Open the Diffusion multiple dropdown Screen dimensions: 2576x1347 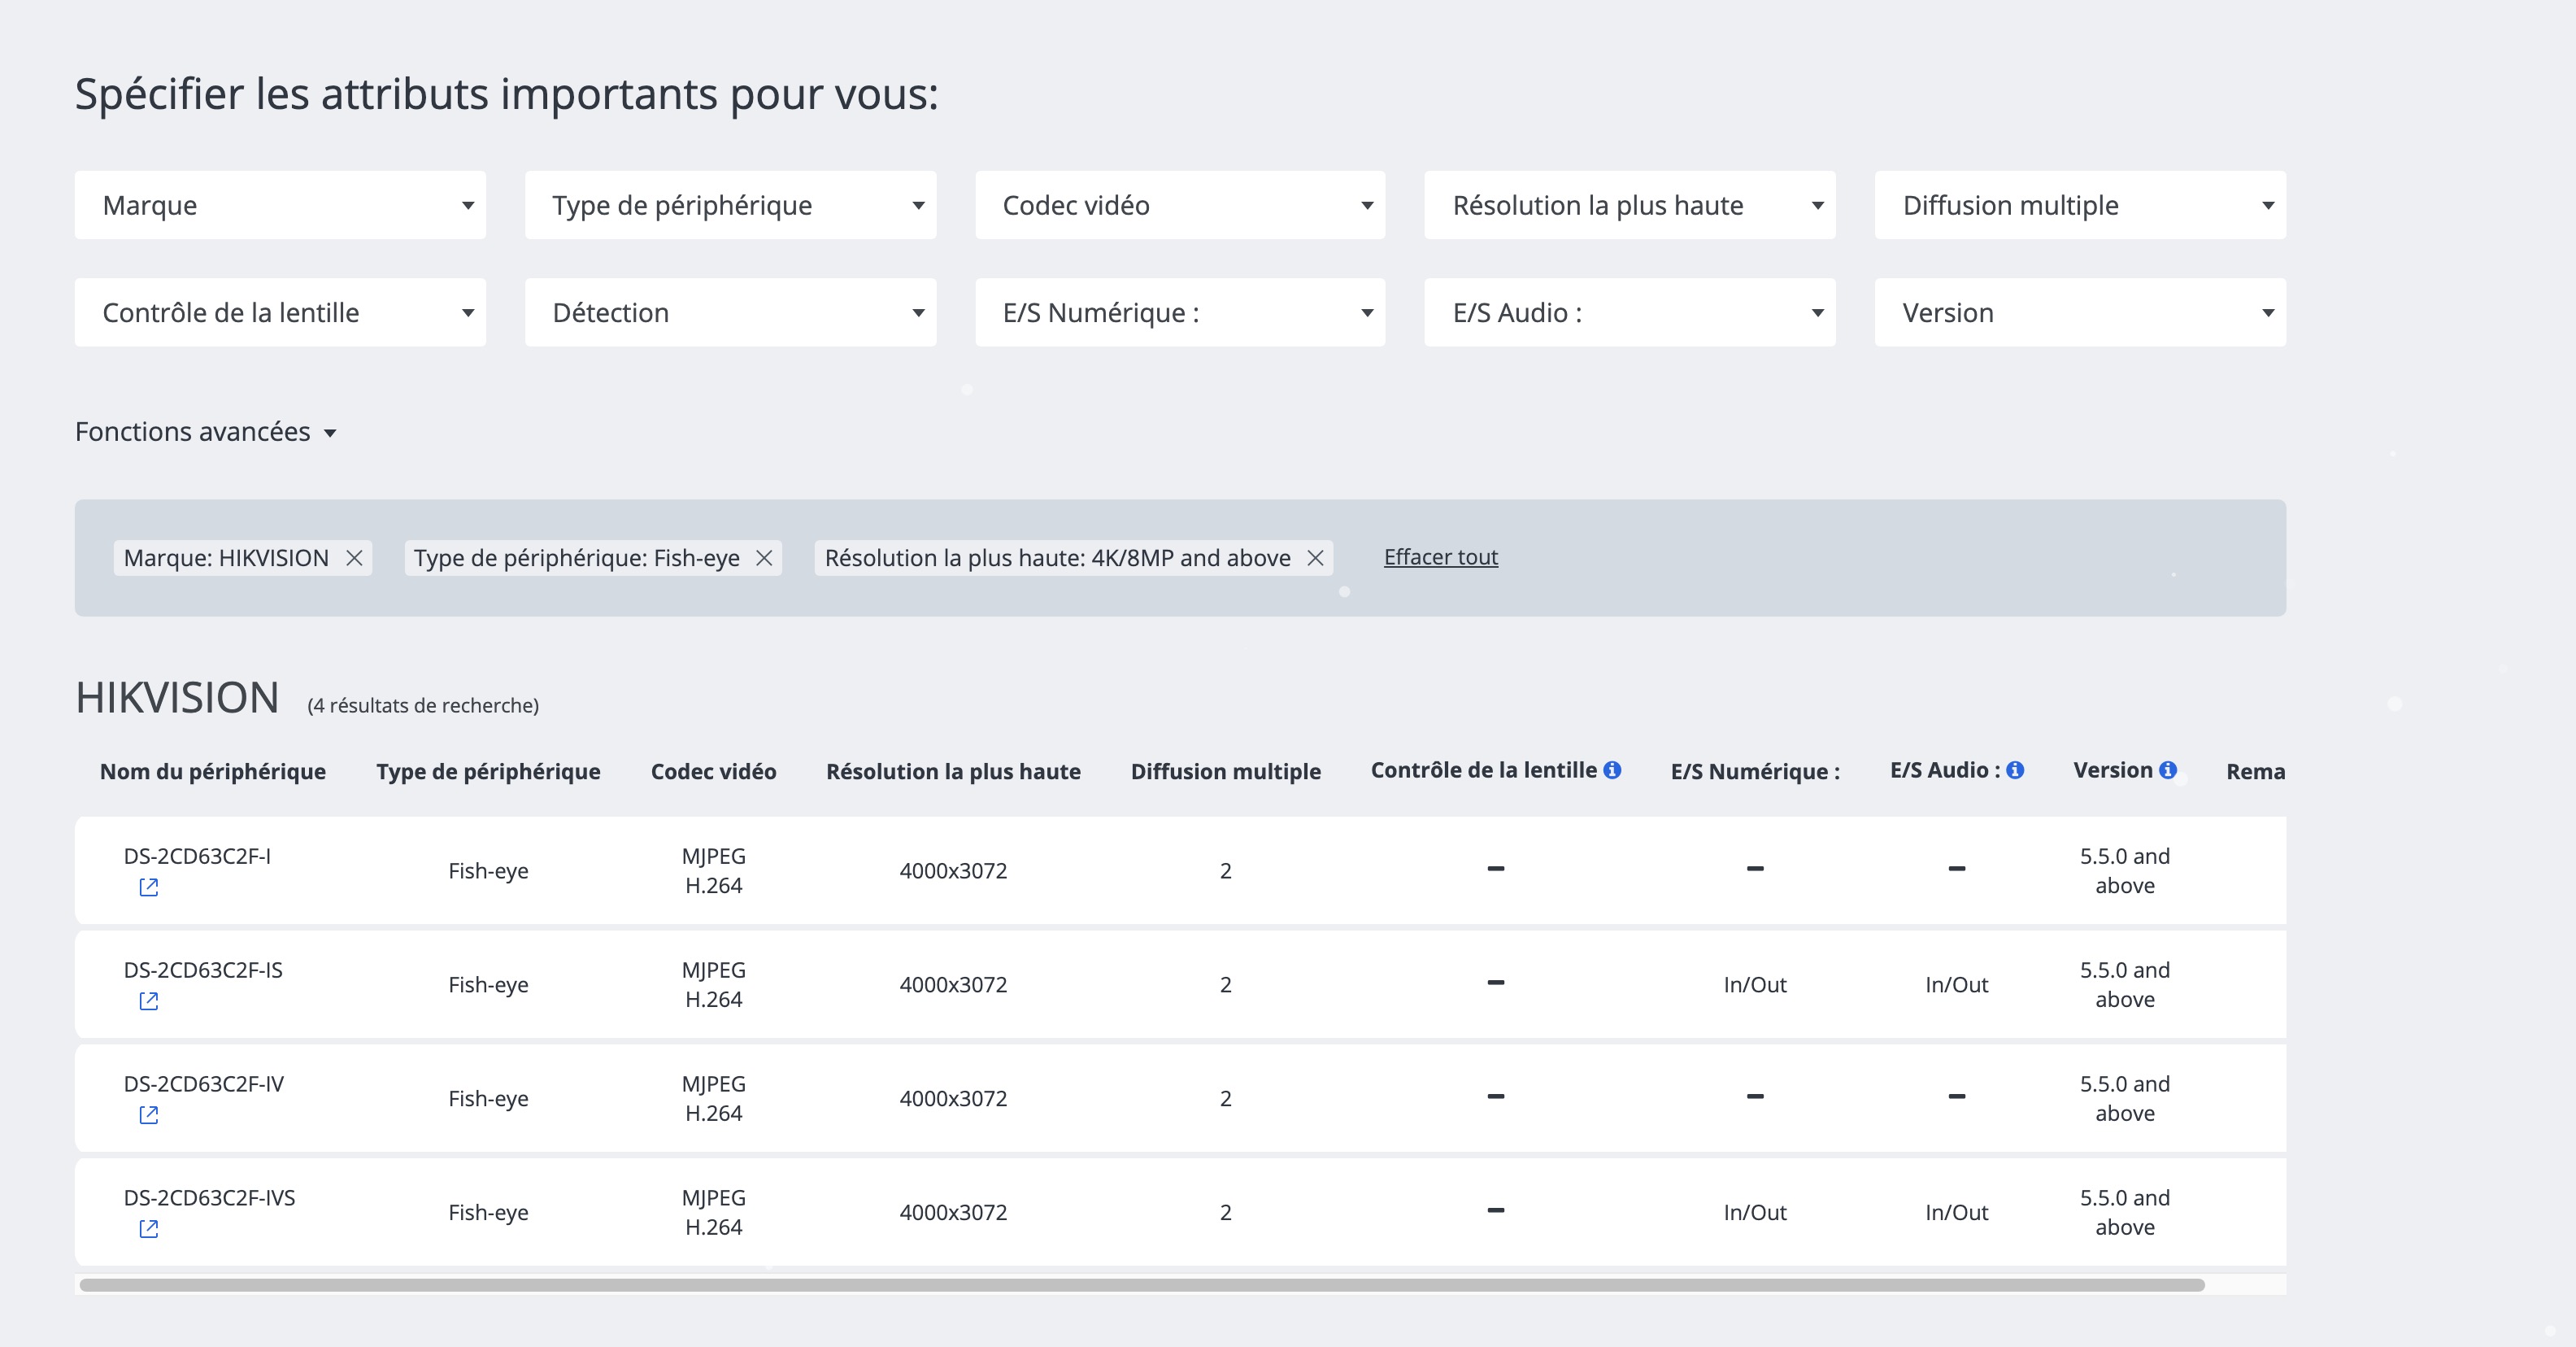(2080, 205)
